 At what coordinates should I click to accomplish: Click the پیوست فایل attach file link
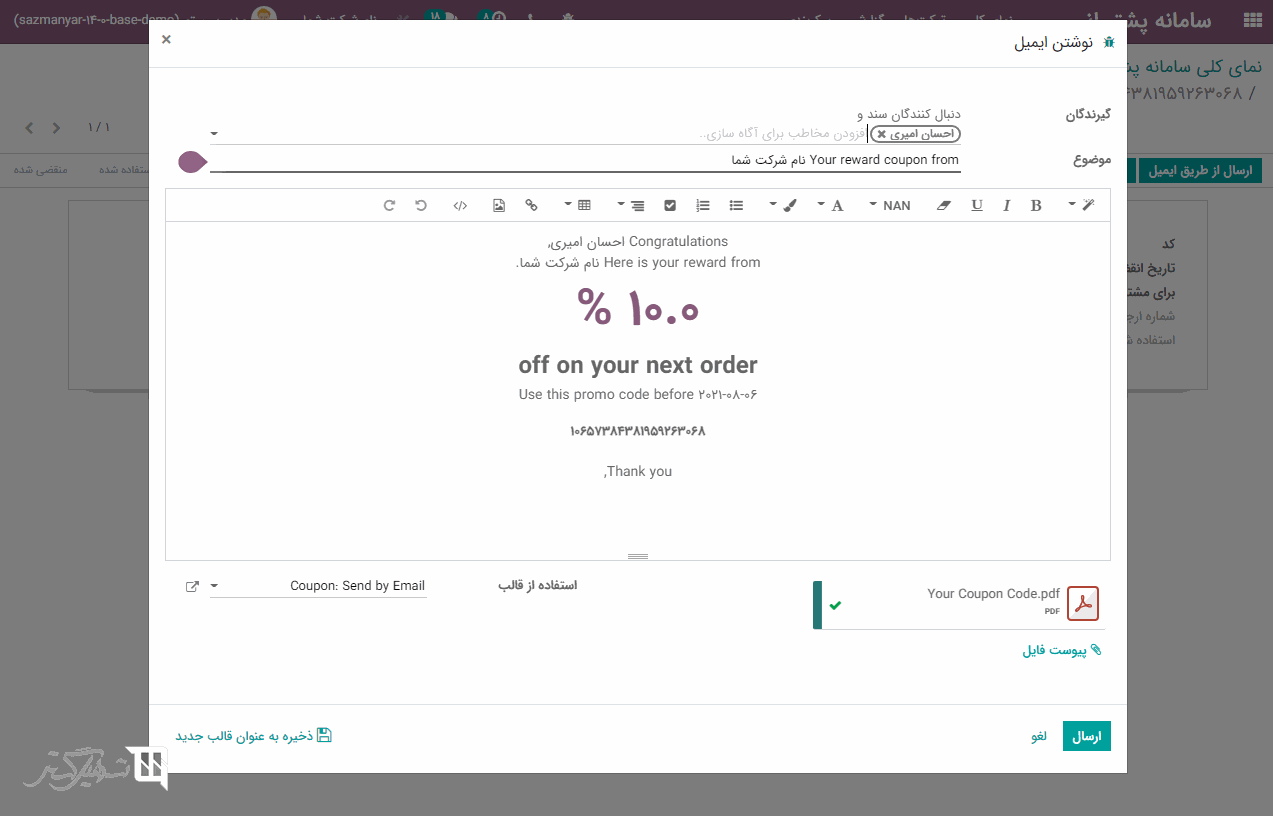(1061, 650)
